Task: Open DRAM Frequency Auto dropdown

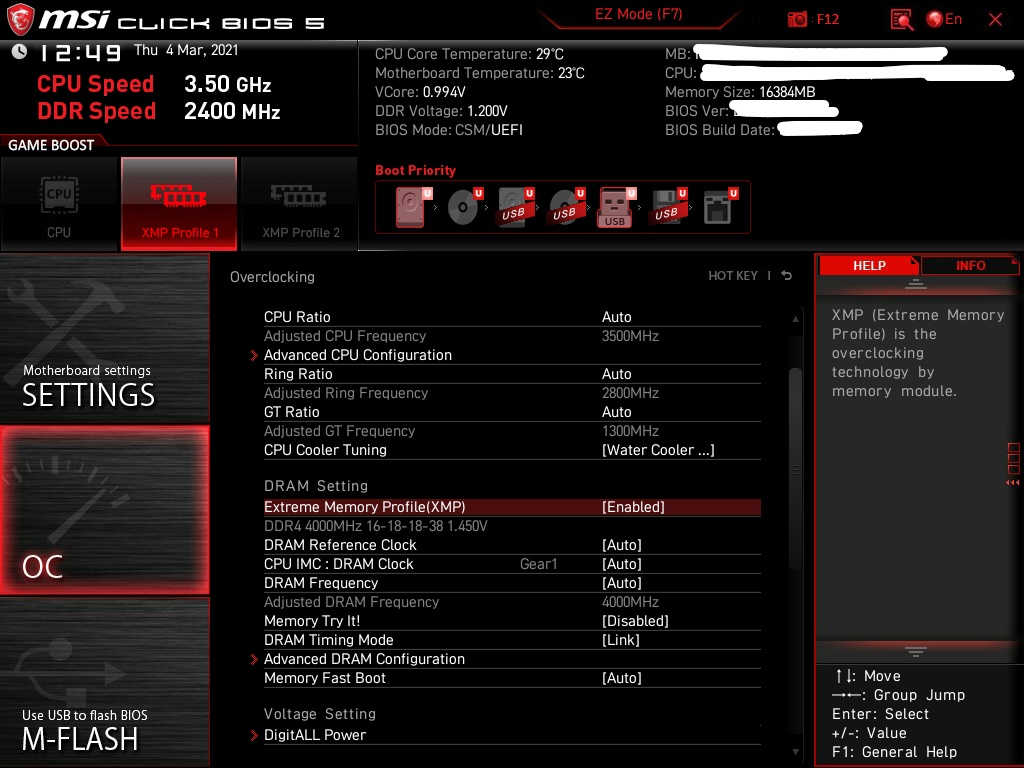Action: pyautogui.click(x=621, y=583)
